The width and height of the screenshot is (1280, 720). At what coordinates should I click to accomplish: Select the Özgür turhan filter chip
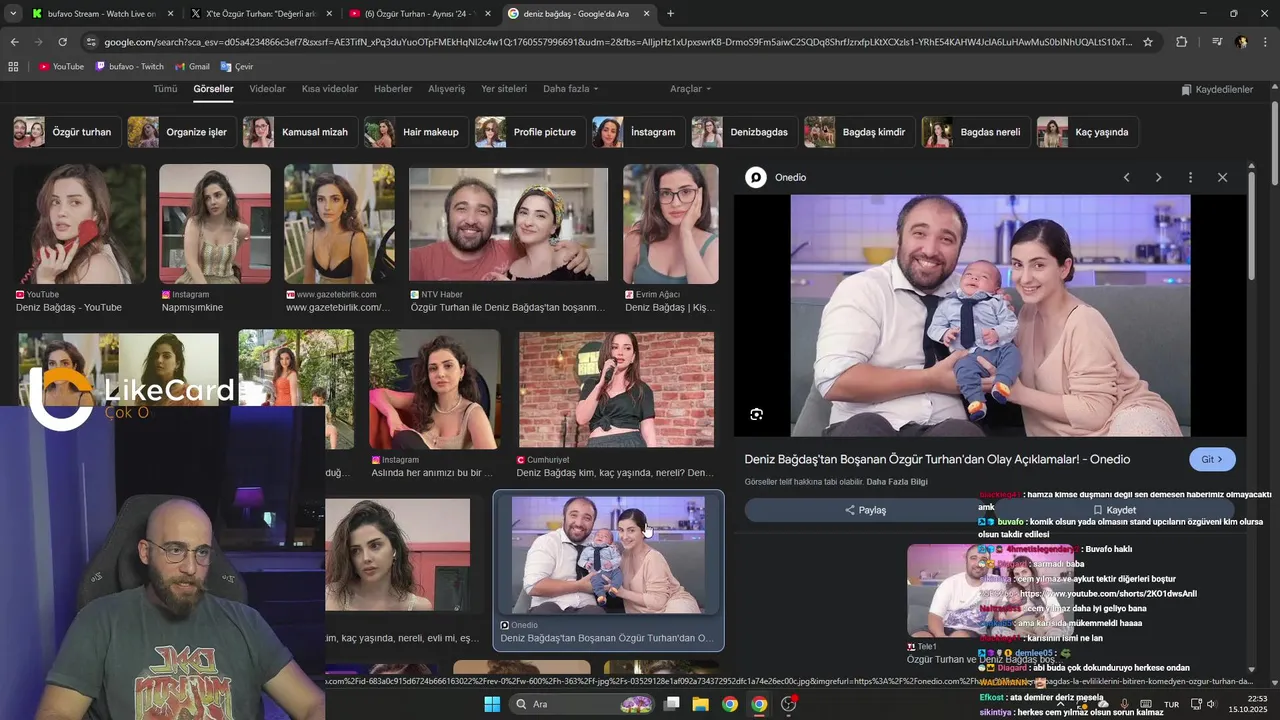[x=67, y=132]
